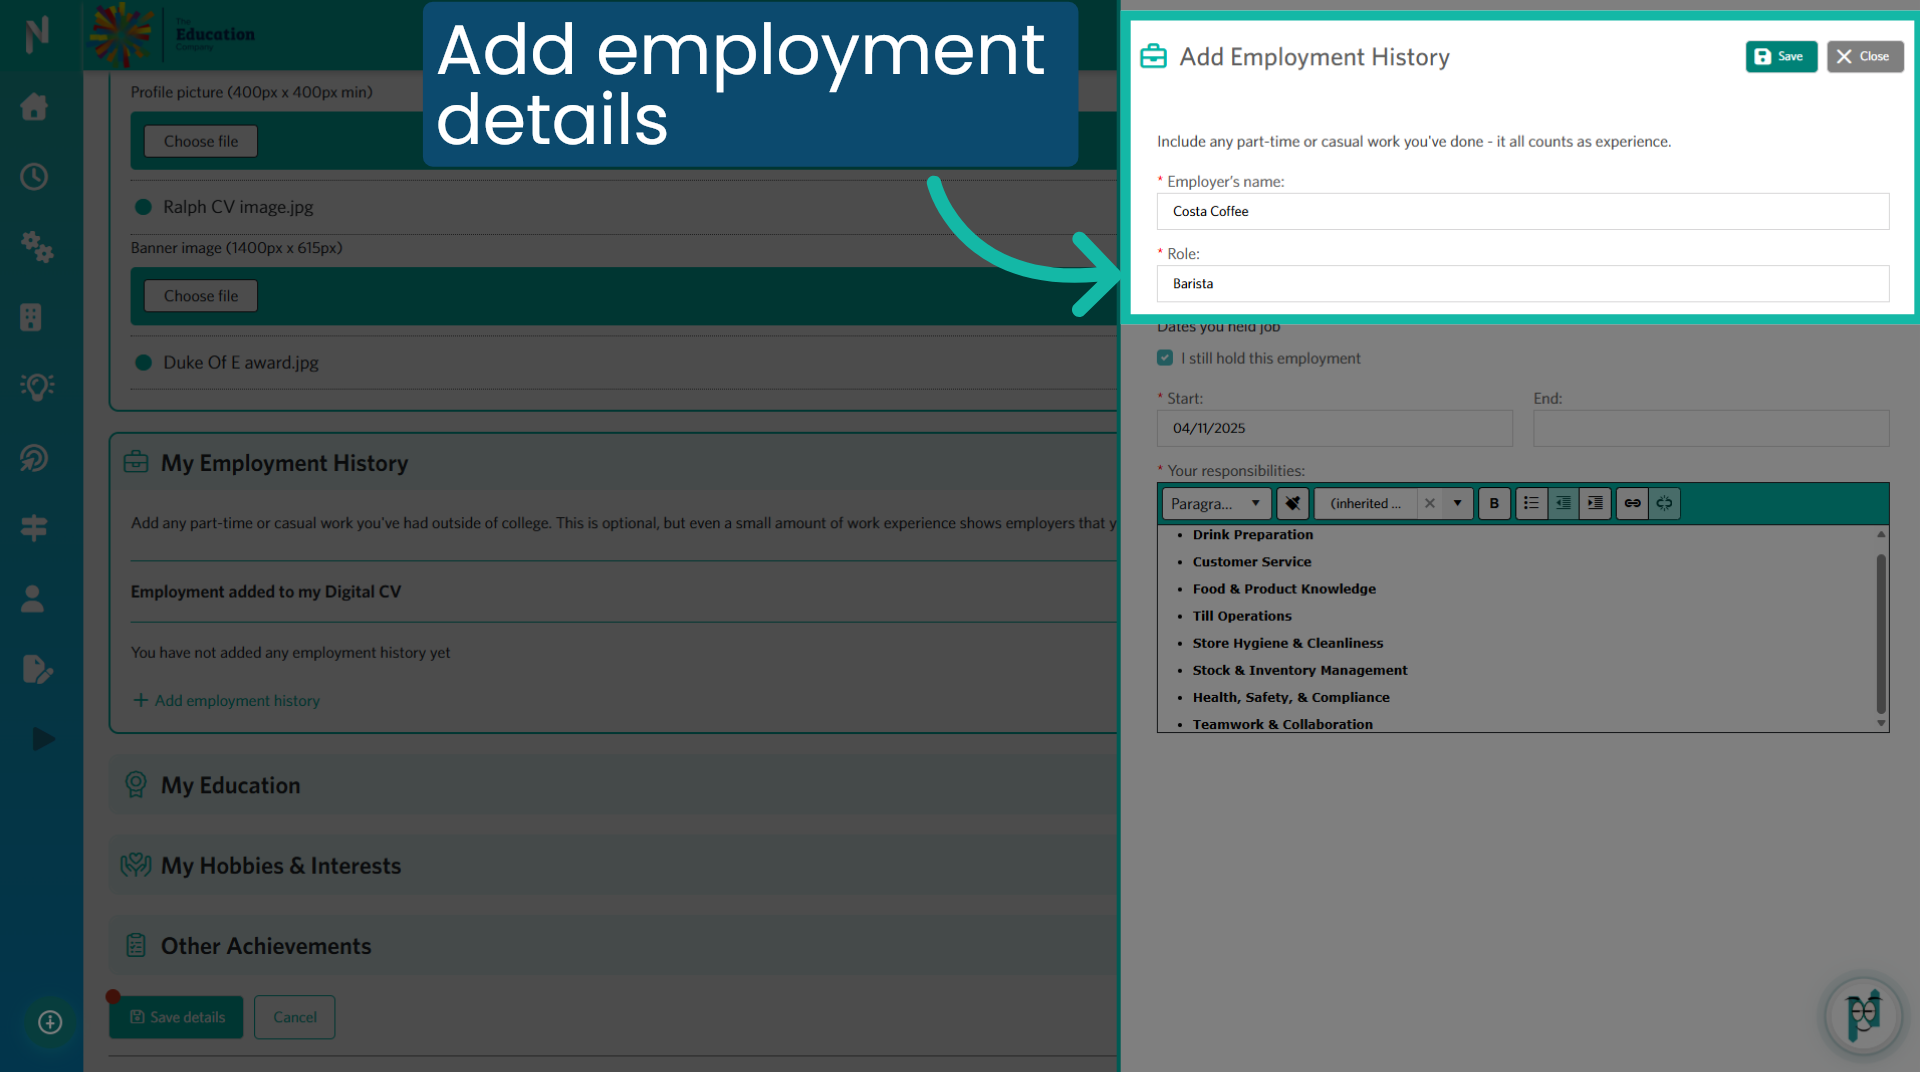Viewport: 1920px width, 1072px height.
Task: Click the Start date field
Action: pos(1334,428)
